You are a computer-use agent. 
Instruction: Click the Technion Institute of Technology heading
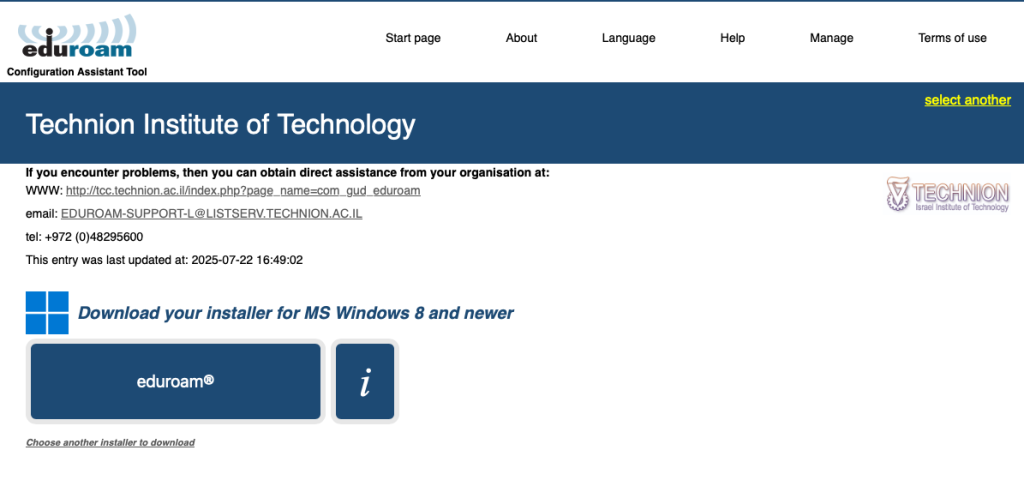[220, 125]
